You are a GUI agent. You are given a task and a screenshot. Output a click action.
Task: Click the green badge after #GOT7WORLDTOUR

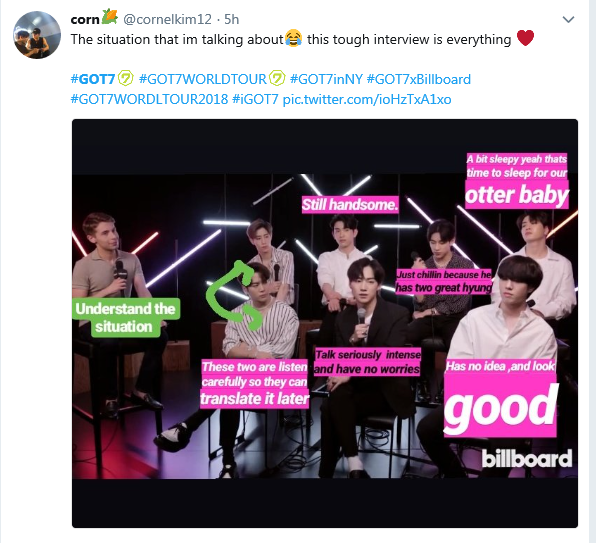pos(277,79)
